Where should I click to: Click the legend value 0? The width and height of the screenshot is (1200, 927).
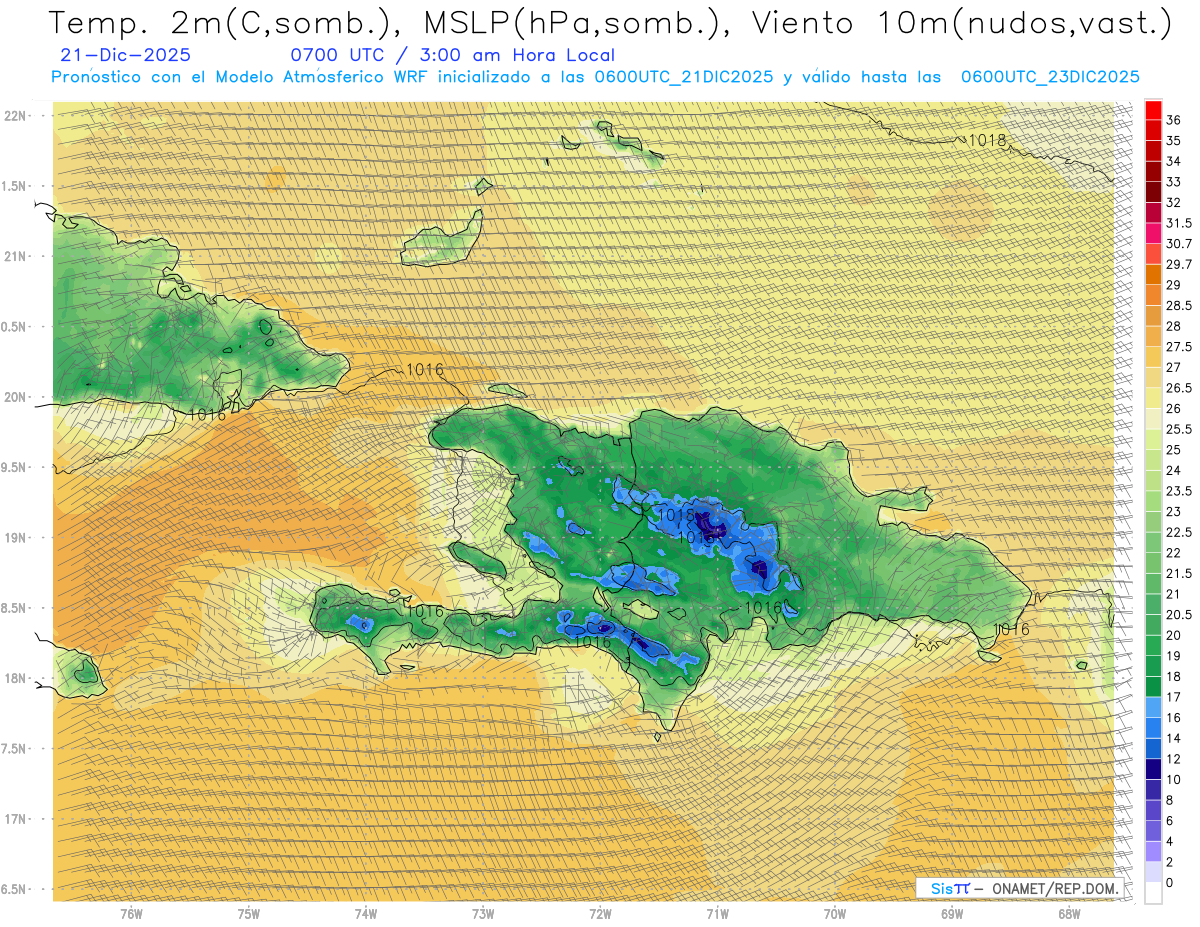[x=1170, y=883]
